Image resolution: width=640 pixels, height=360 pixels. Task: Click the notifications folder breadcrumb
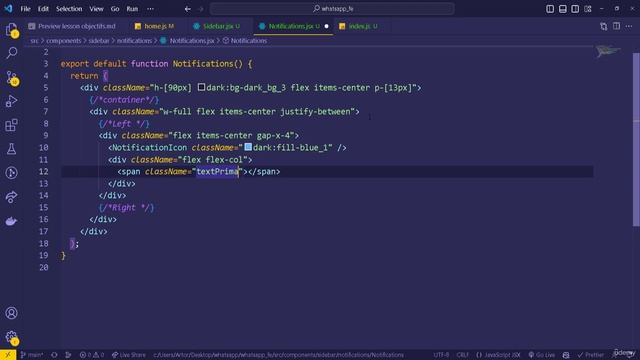[x=134, y=41]
